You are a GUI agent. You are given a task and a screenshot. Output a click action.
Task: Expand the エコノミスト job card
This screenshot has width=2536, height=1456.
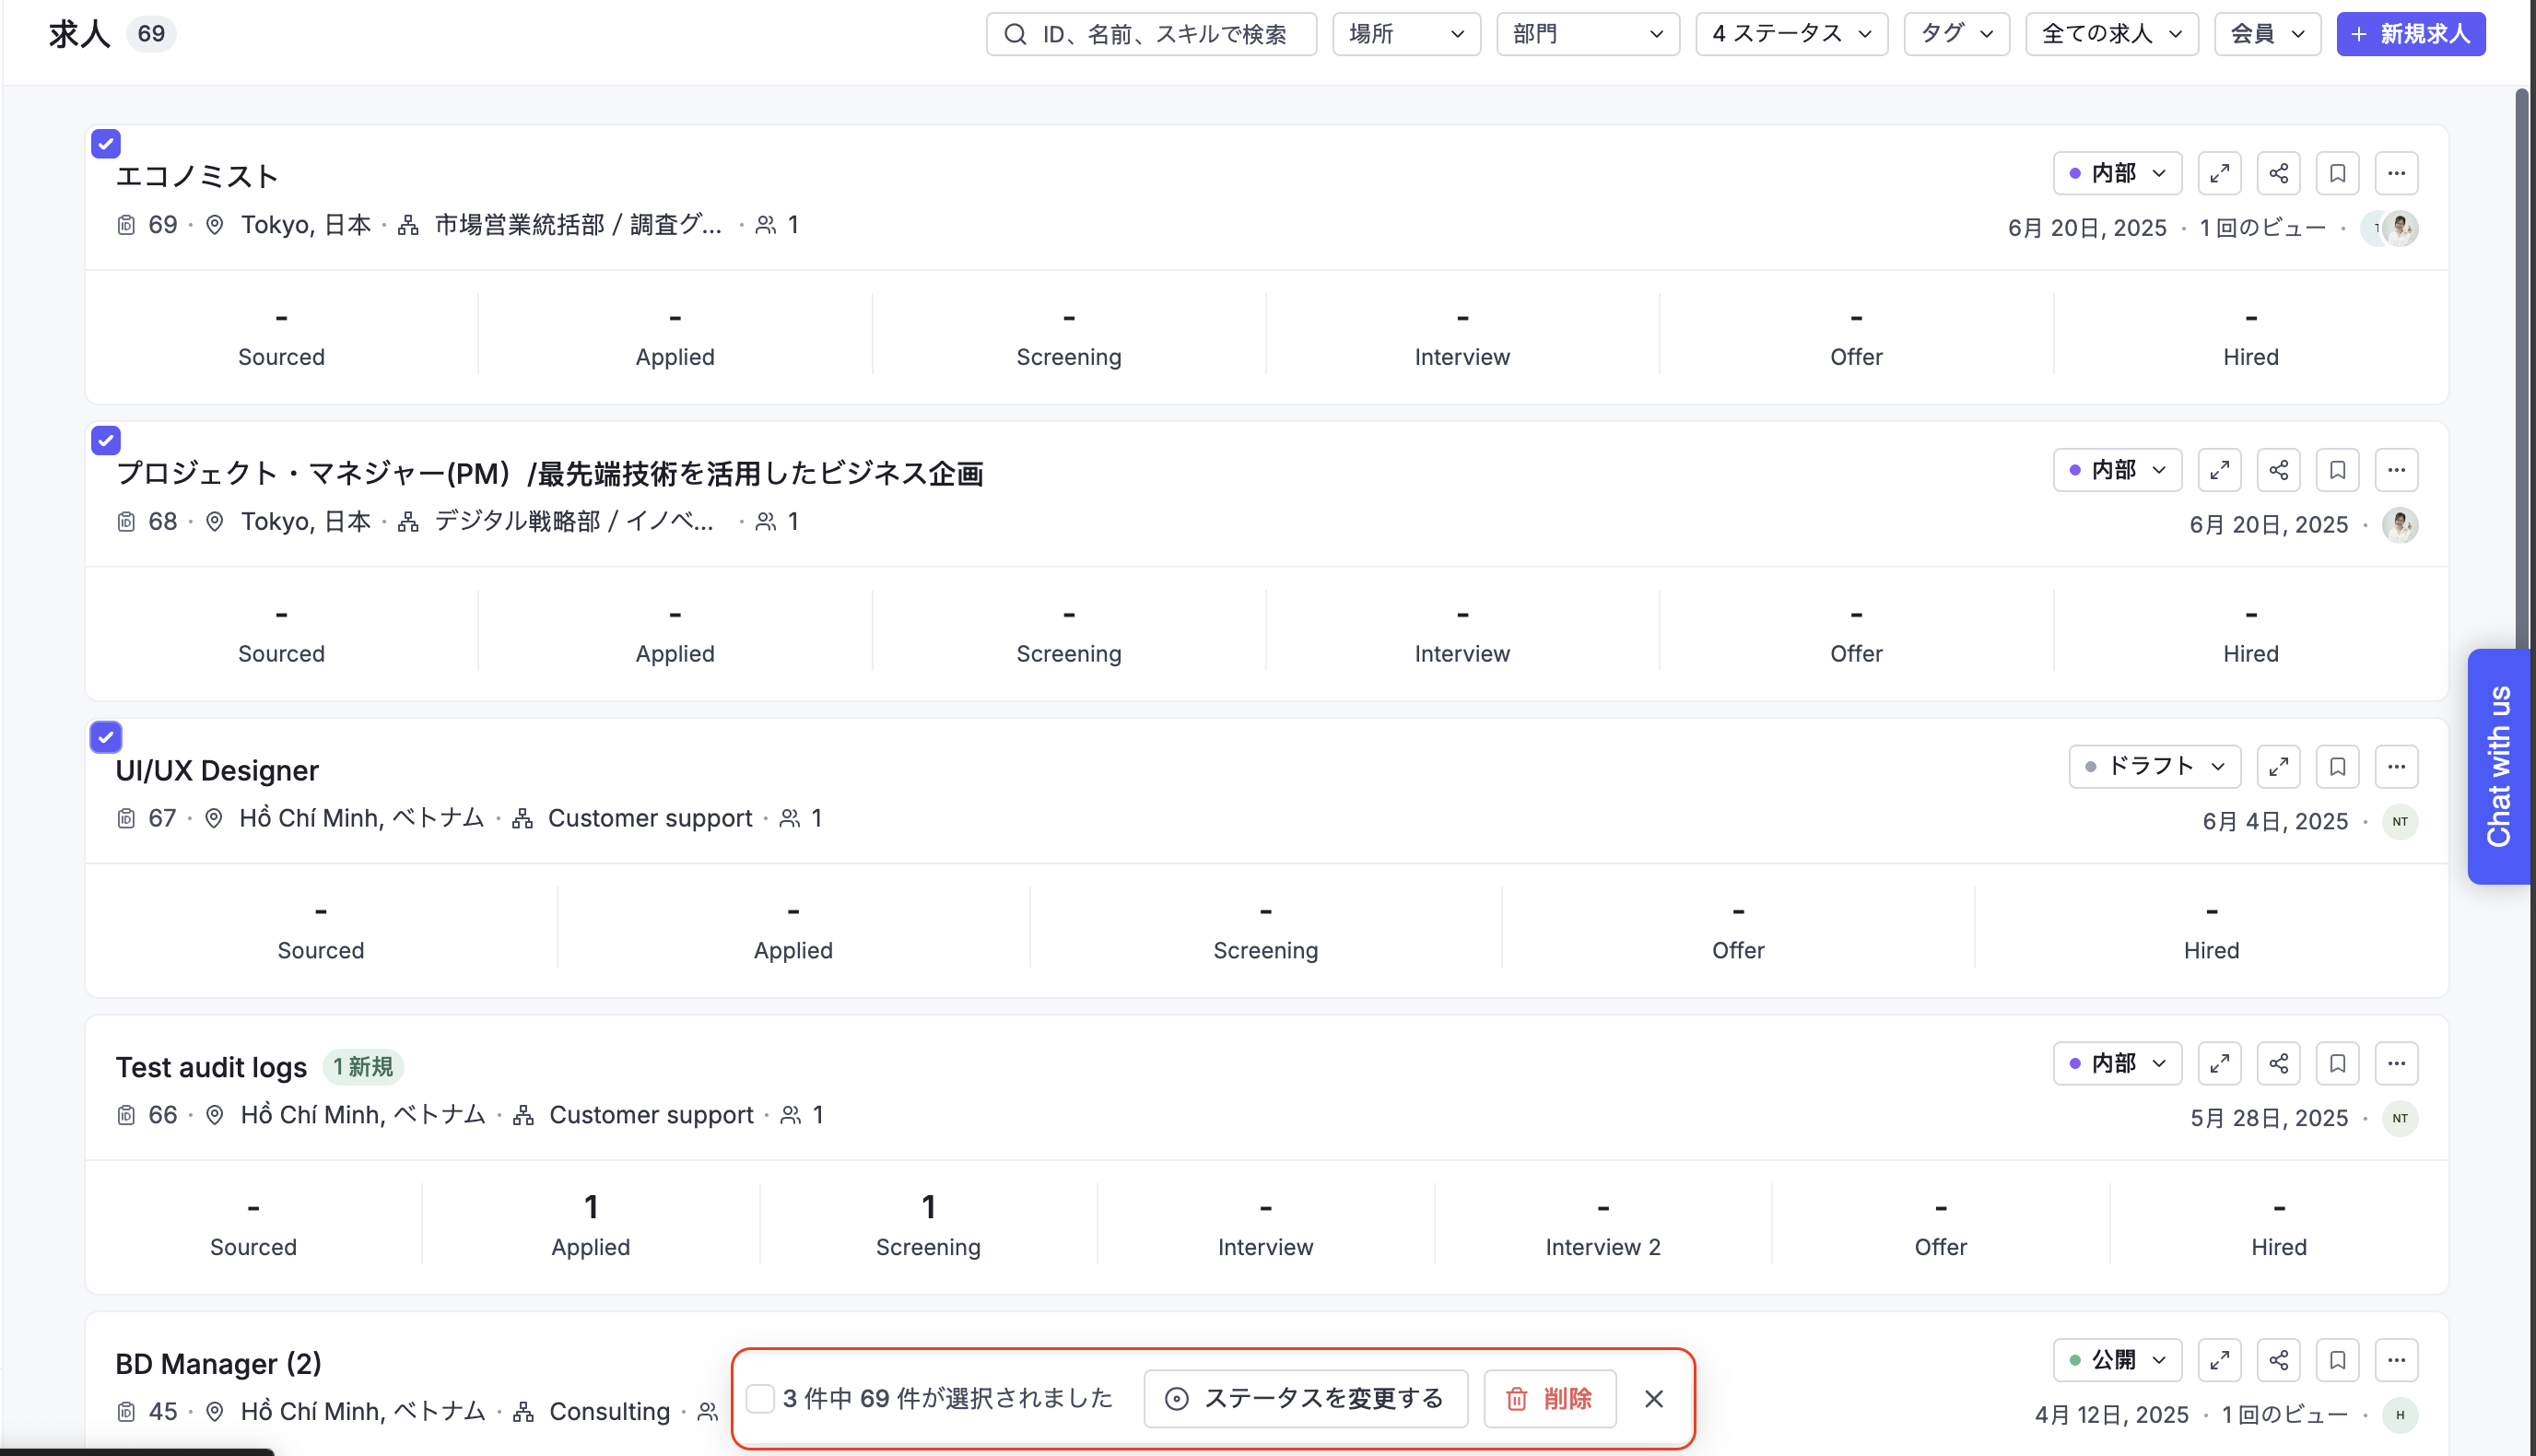[x=2219, y=173]
